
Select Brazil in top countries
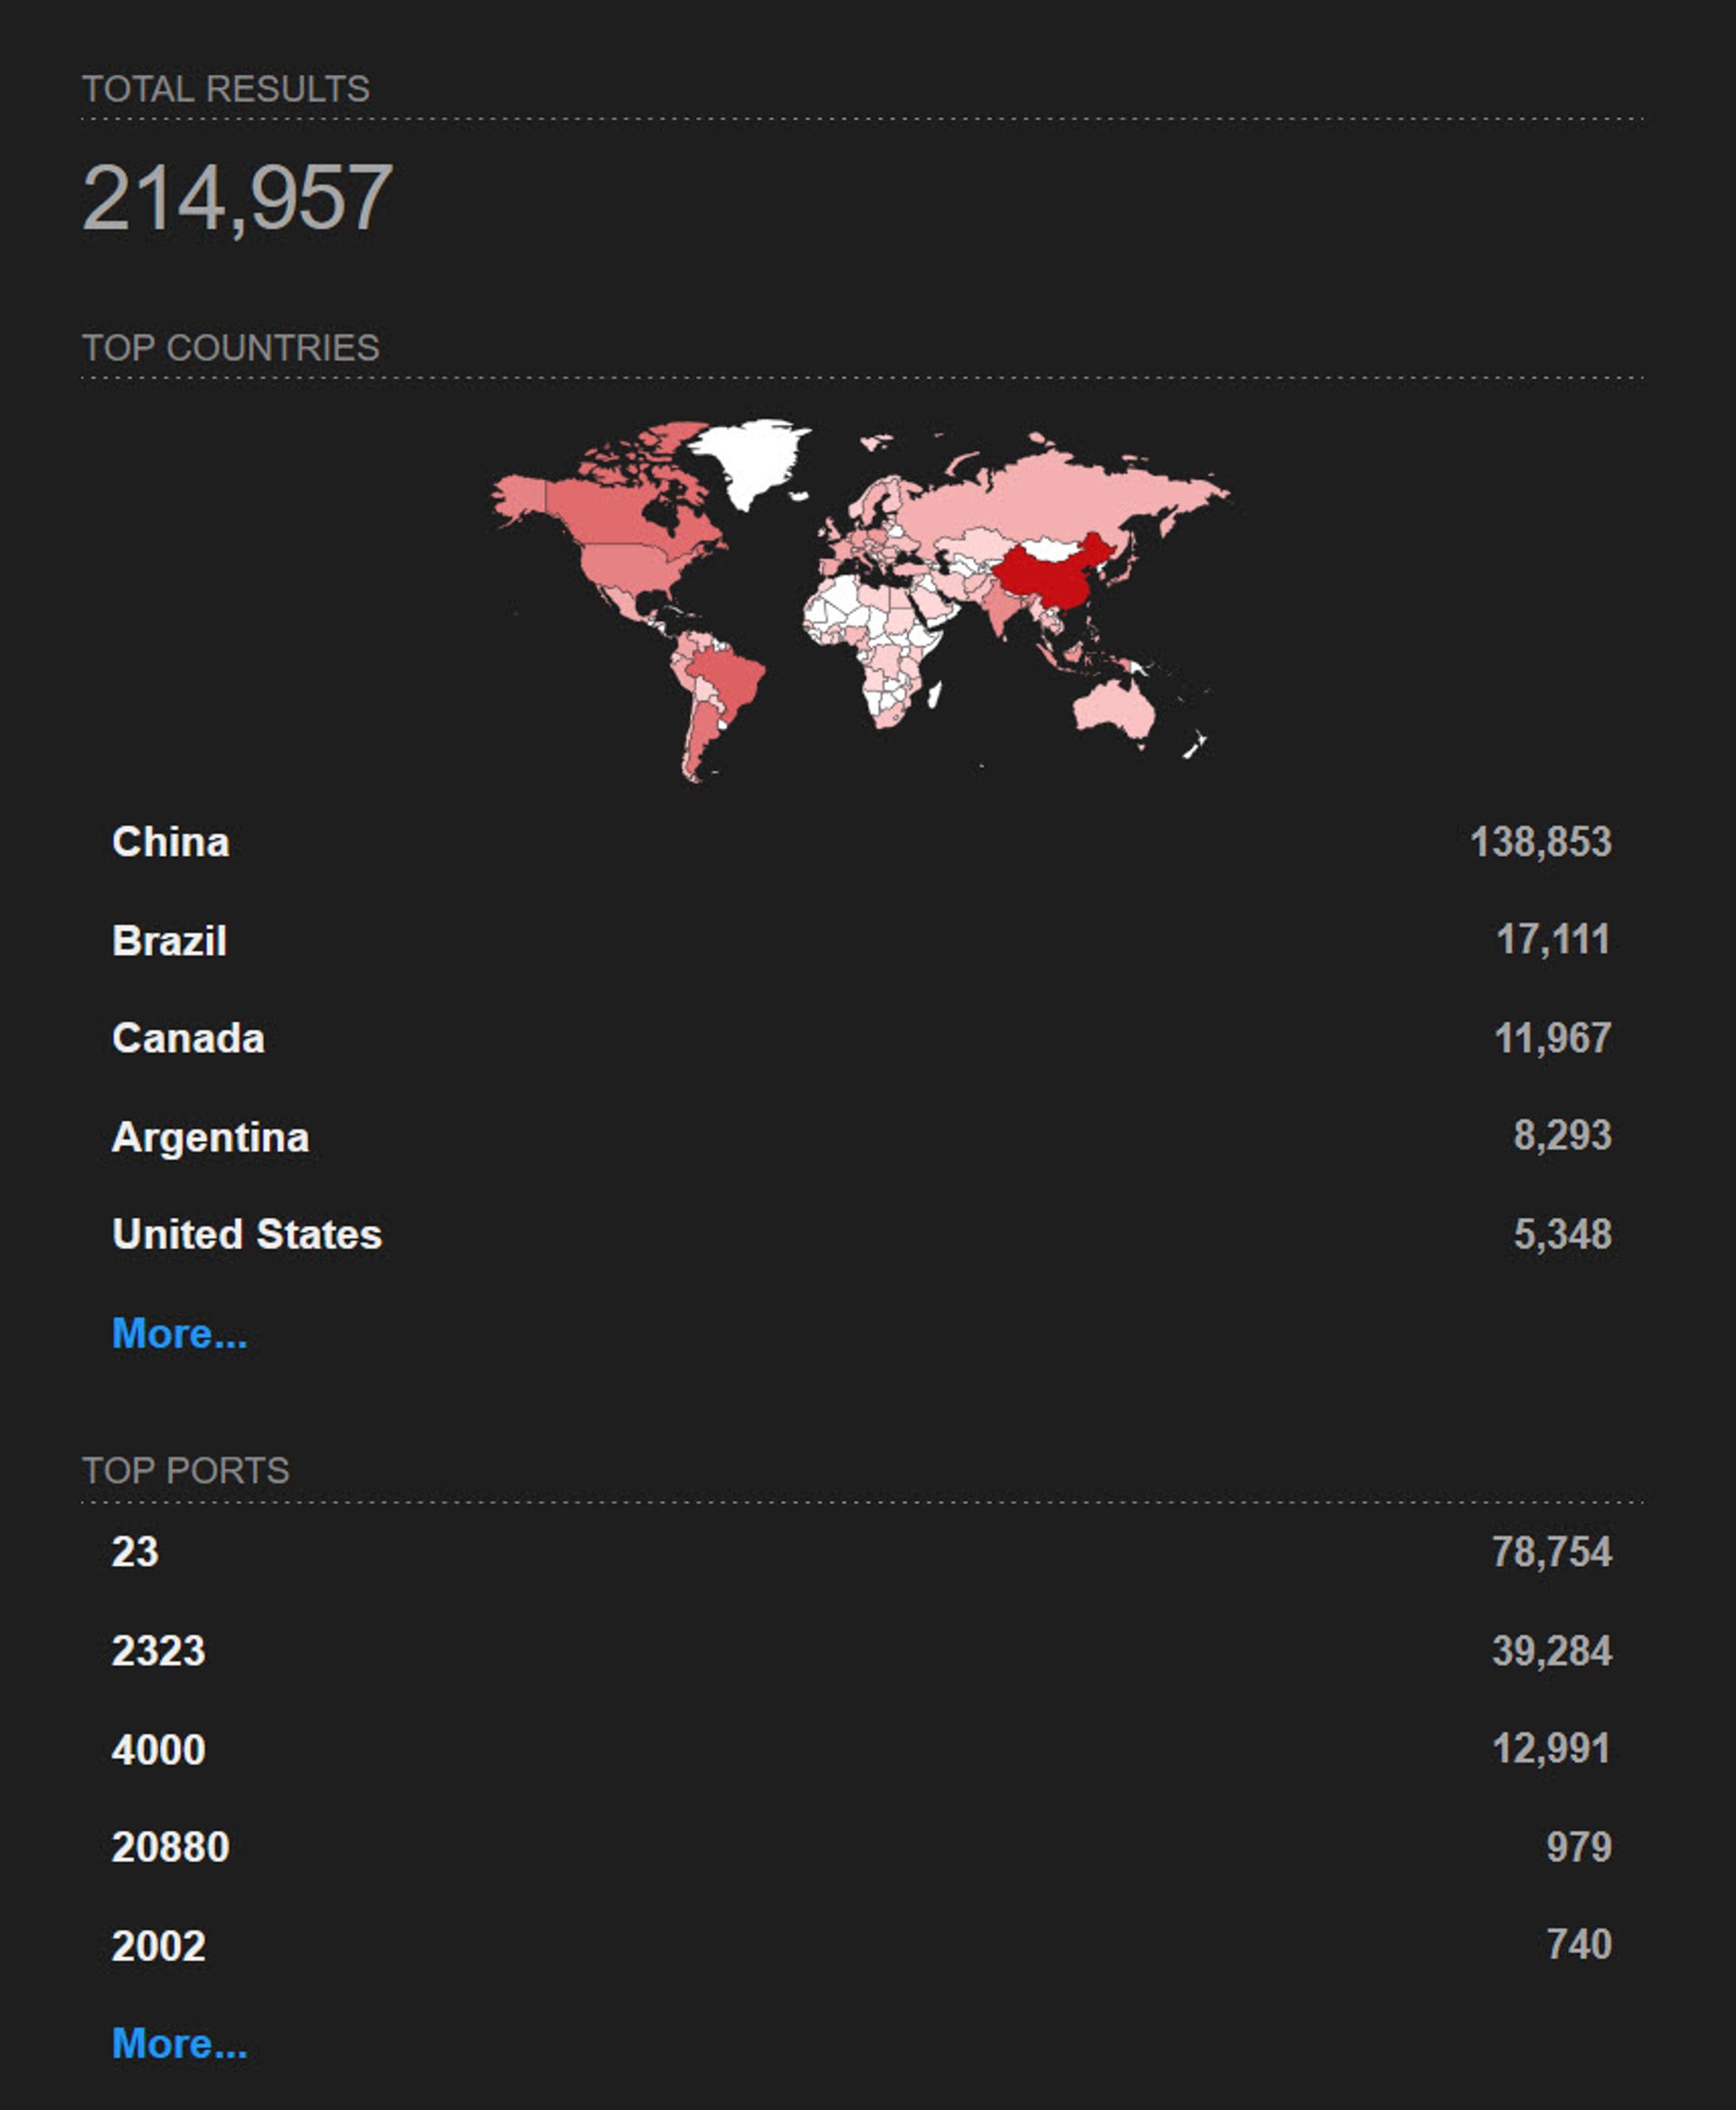(169, 941)
